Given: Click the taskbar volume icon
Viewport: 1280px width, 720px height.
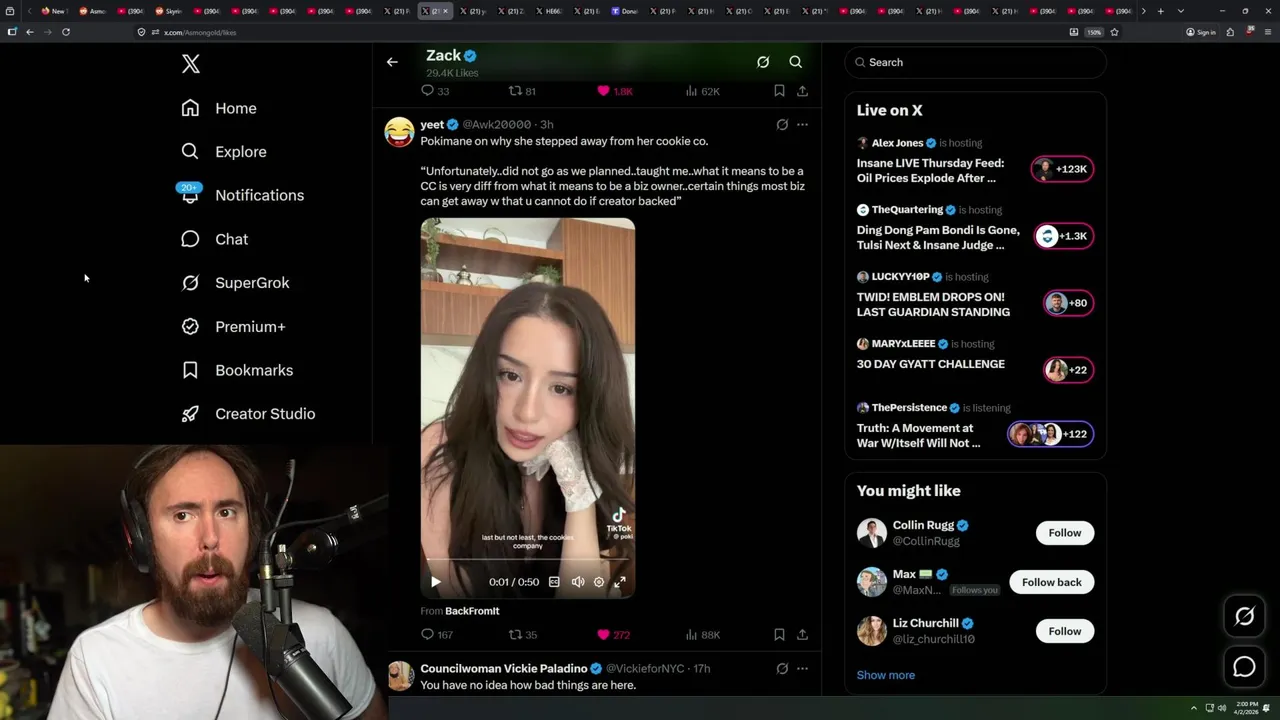Looking at the screenshot, I should (x=1222, y=708).
